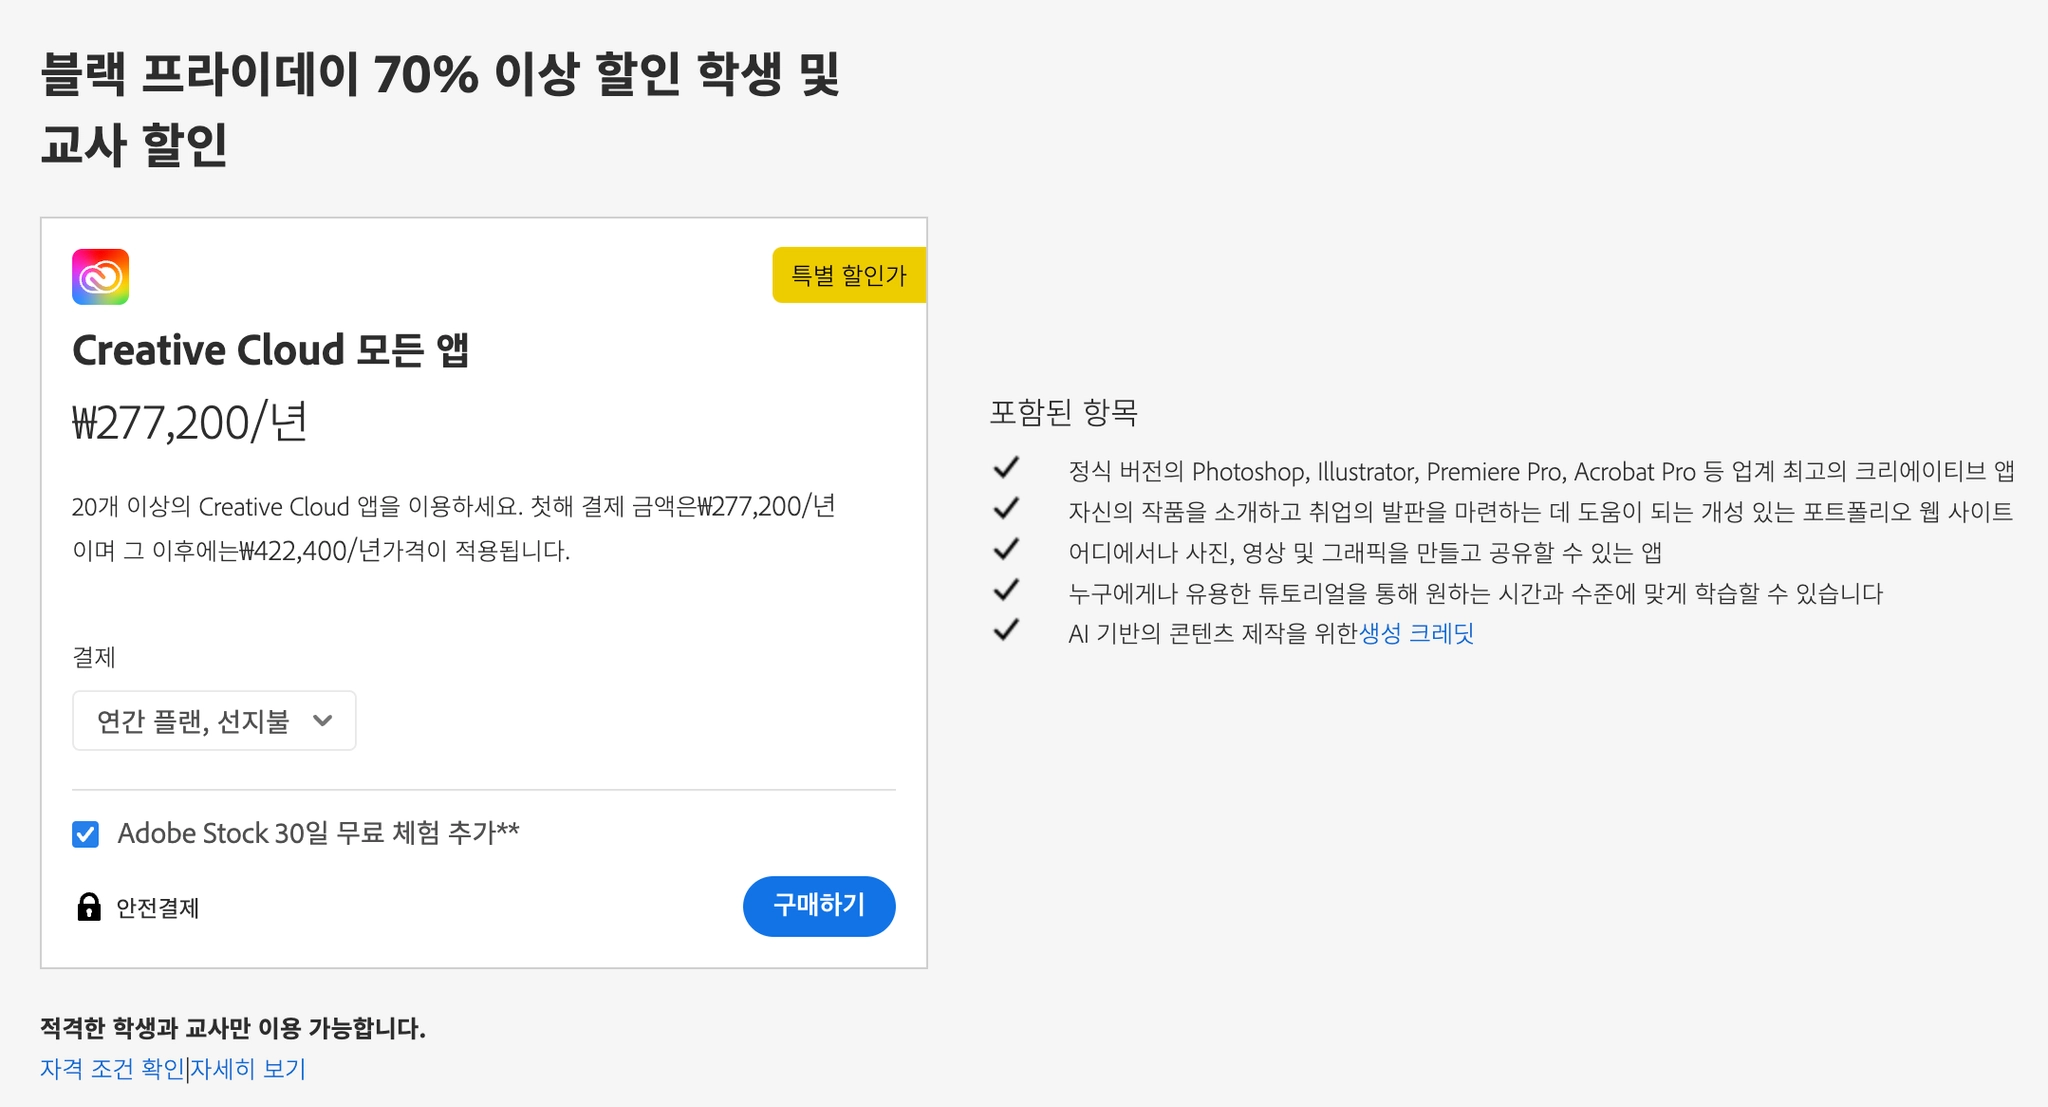Open the 자세히 보기 link
The image size is (2048, 1107).
coord(248,1069)
